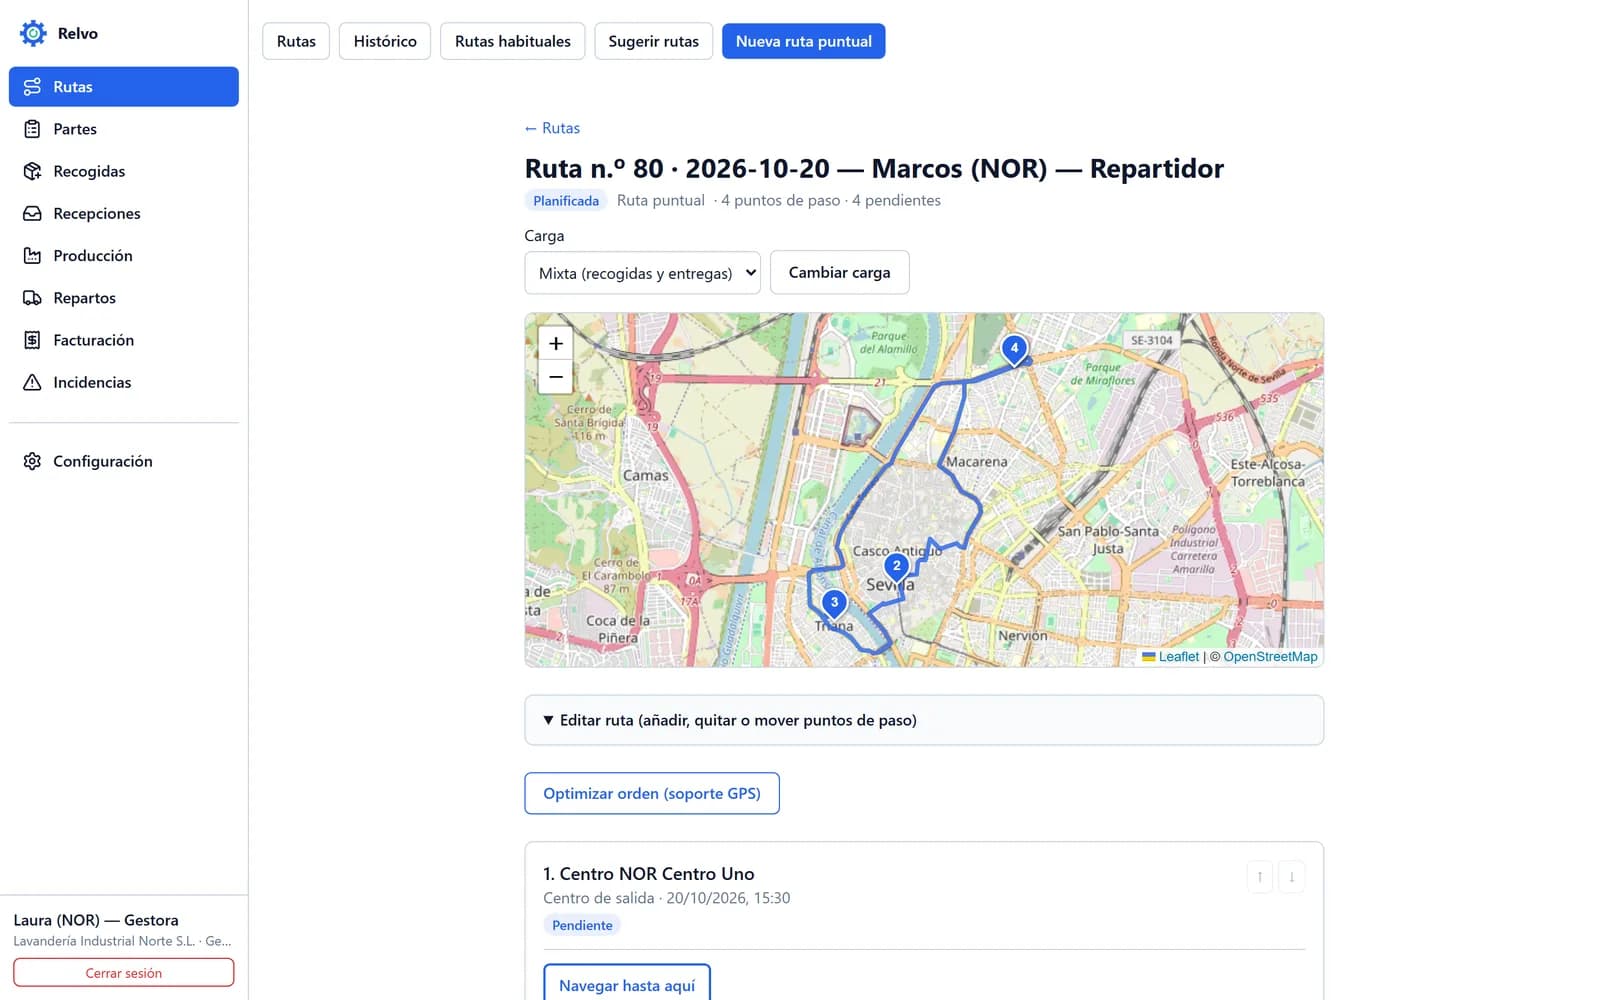The height and width of the screenshot is (1000, 1600).
Task: Open the Rutas habituales tab
Action: (x=513, y=41)
